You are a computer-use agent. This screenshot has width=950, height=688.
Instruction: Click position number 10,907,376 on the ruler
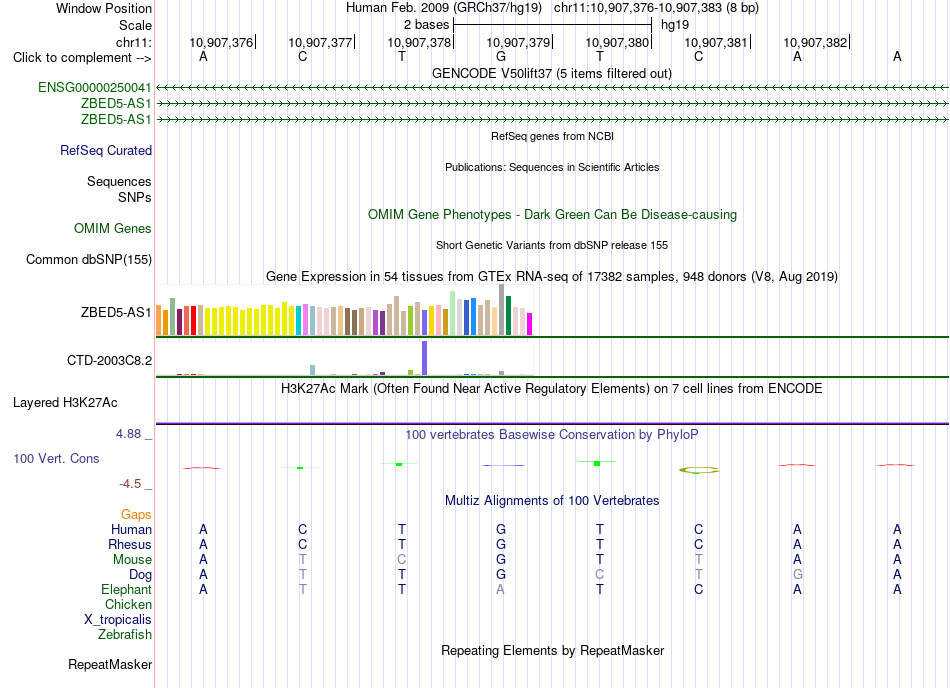pos(221,42)
